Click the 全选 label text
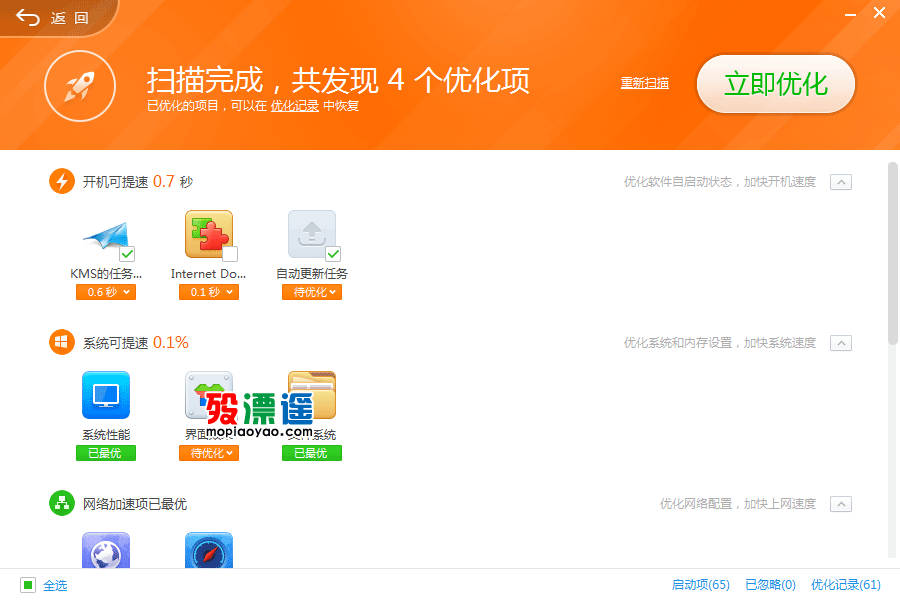Viewport: 900px width, 600px height. 55,585
